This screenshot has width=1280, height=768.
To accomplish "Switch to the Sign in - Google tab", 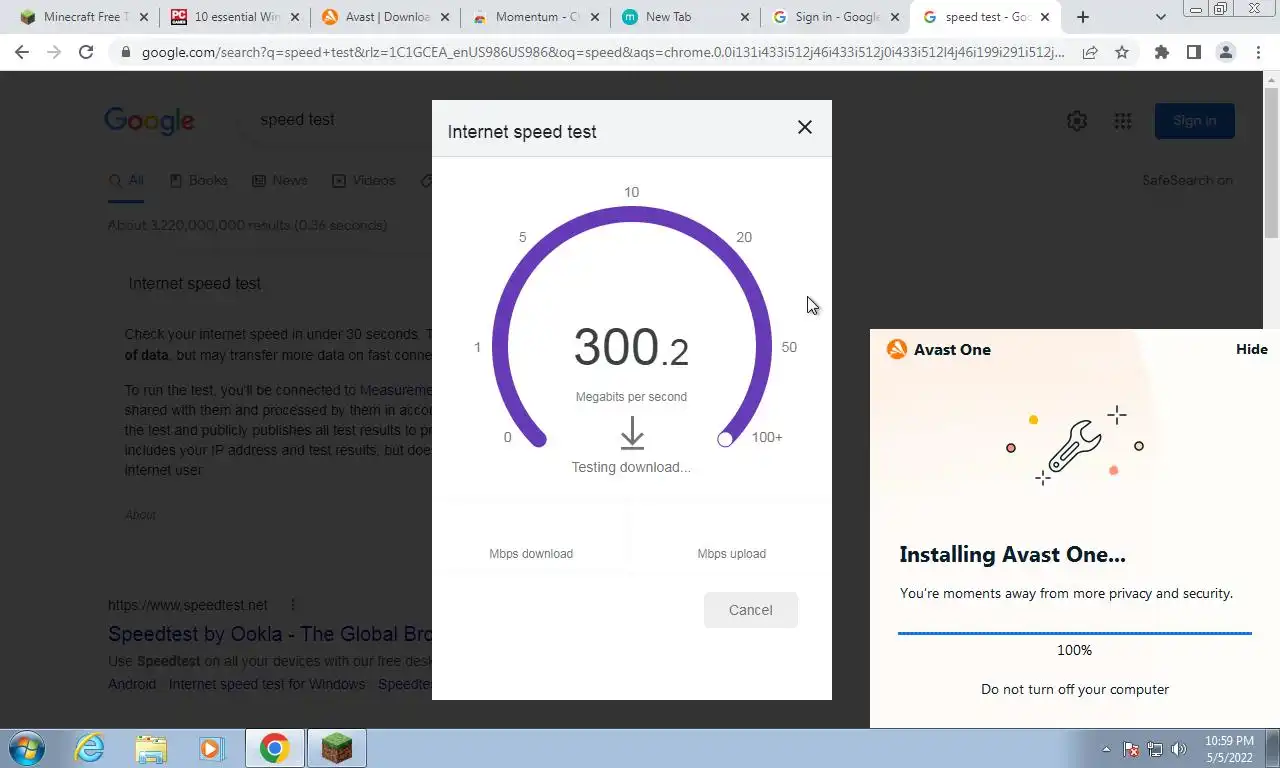I will coord(836,17).
